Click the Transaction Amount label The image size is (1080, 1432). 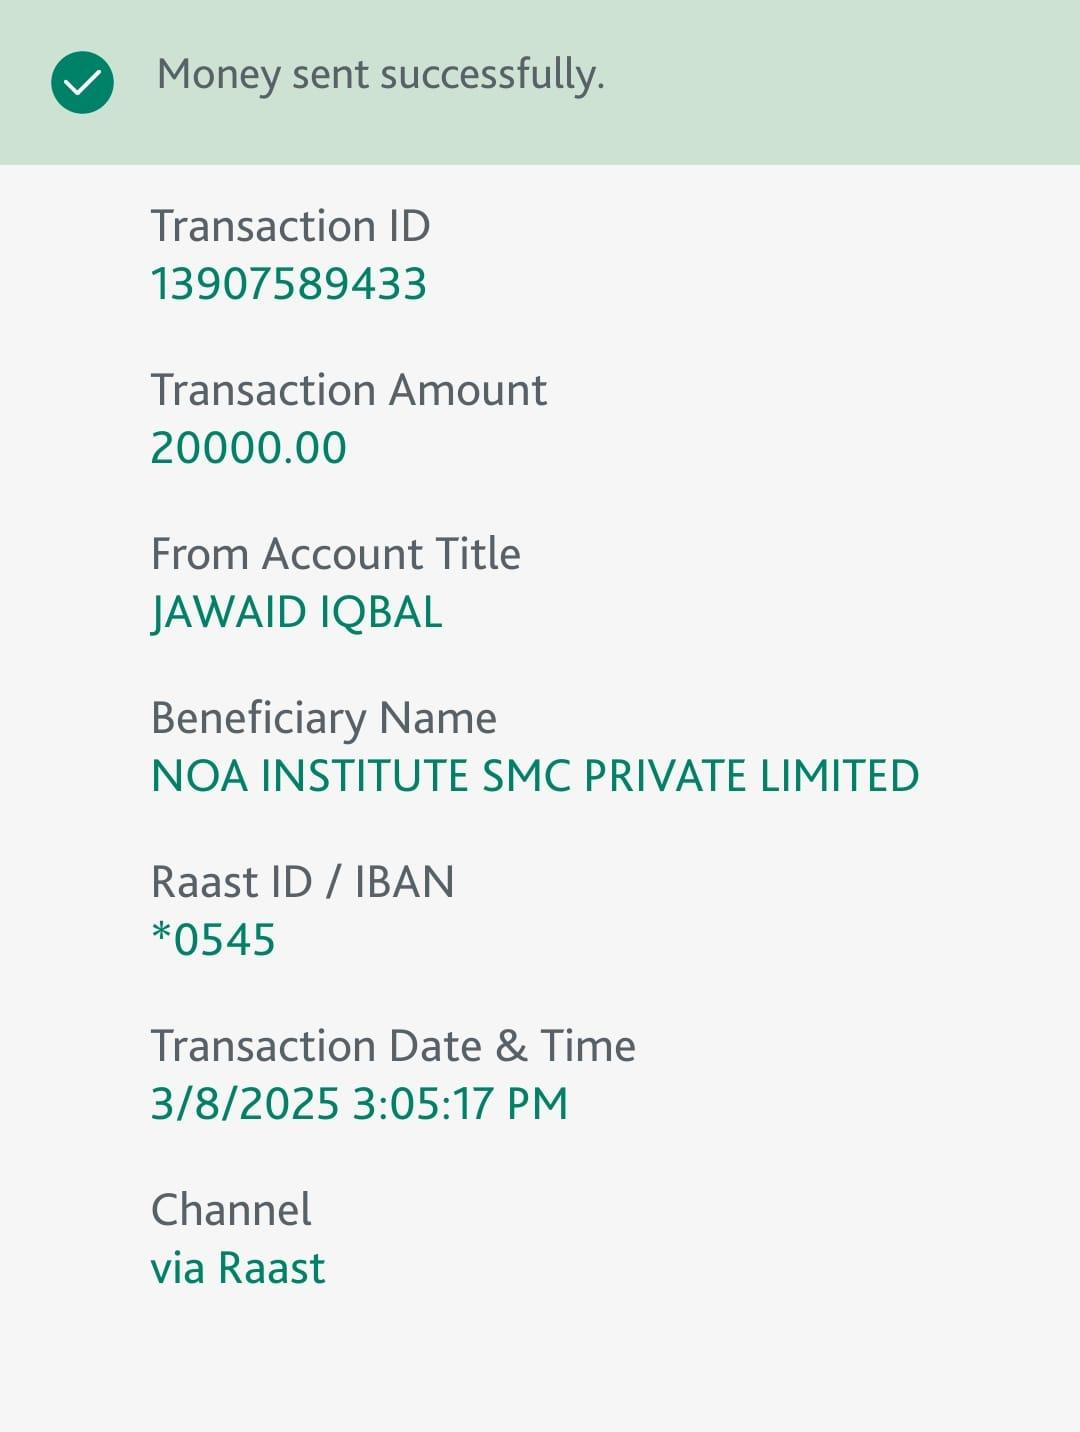(x=348, y=390)
